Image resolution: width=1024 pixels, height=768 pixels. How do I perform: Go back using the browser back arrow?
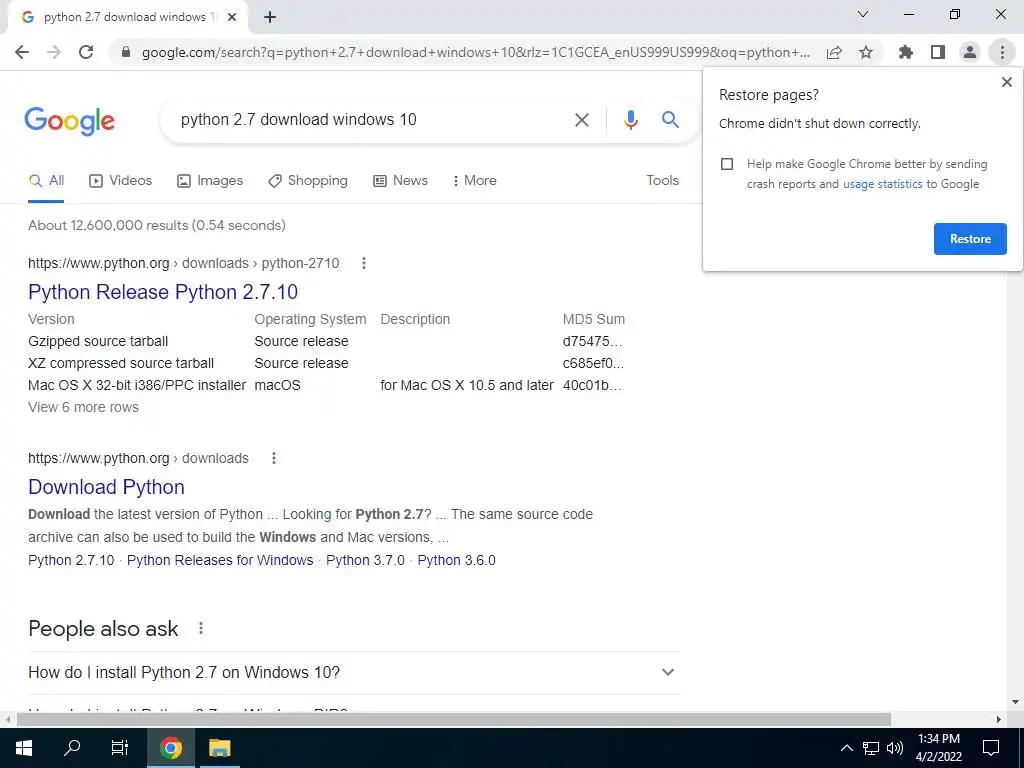(22, 52)
